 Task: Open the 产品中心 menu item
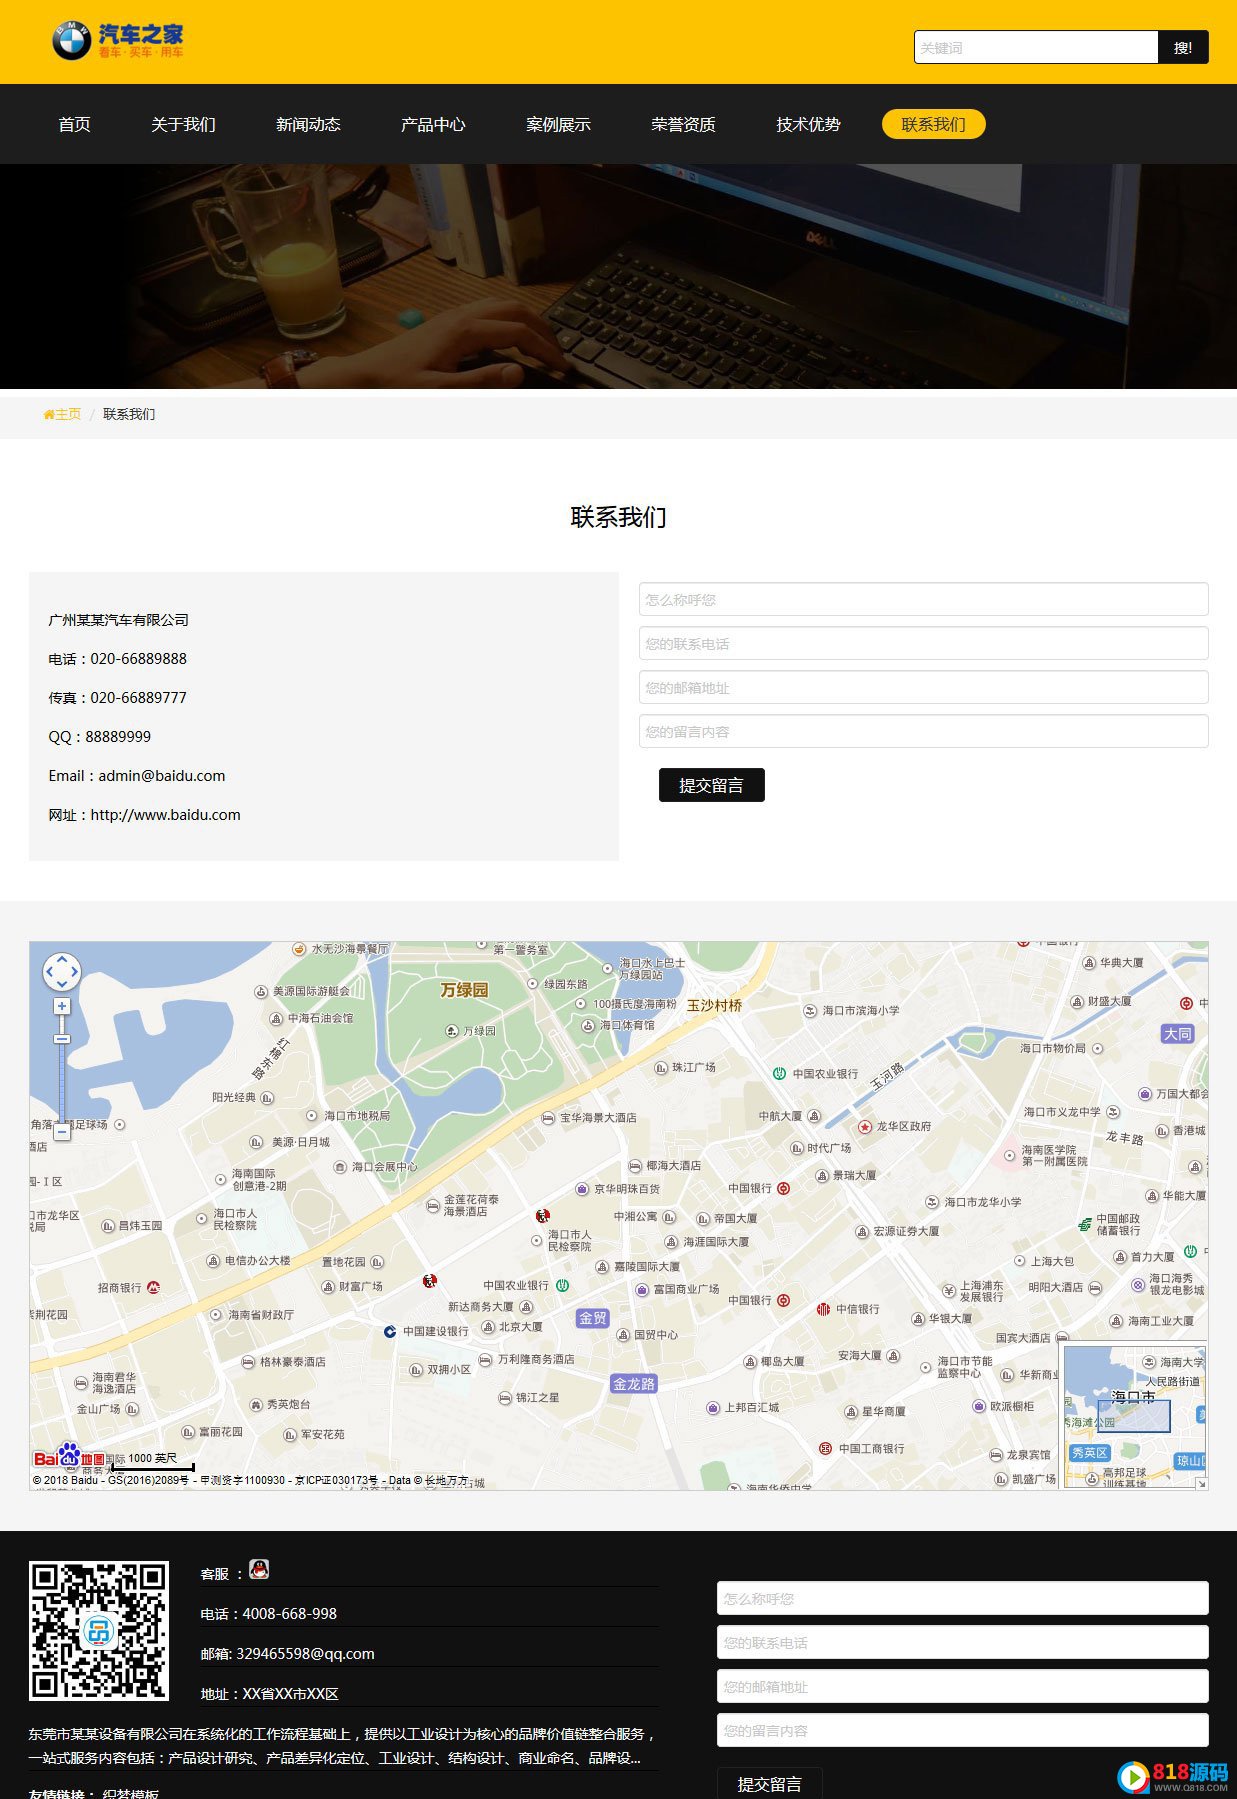[x=433, y=124]
